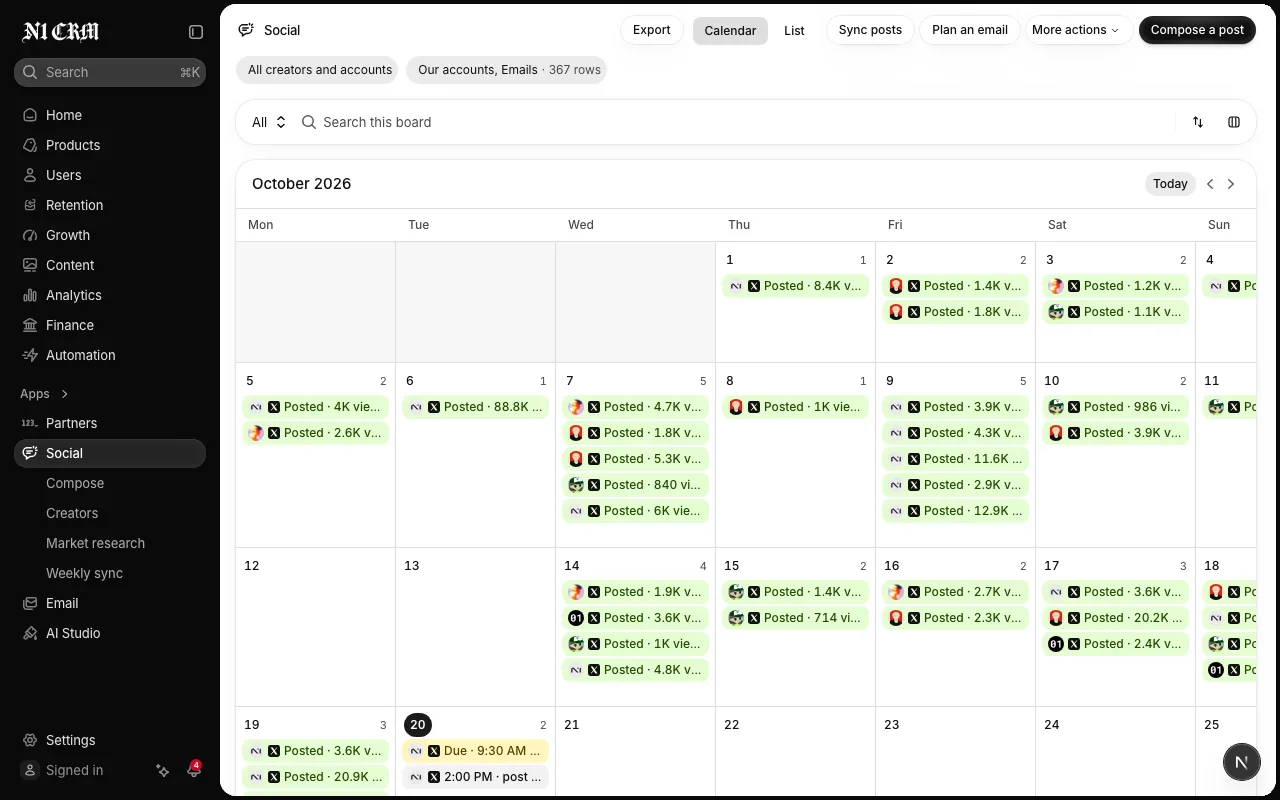This screenshot has height=800, width=1280.
Task: Collapse the sidebar with the panel icon
Action: point(196,32)
